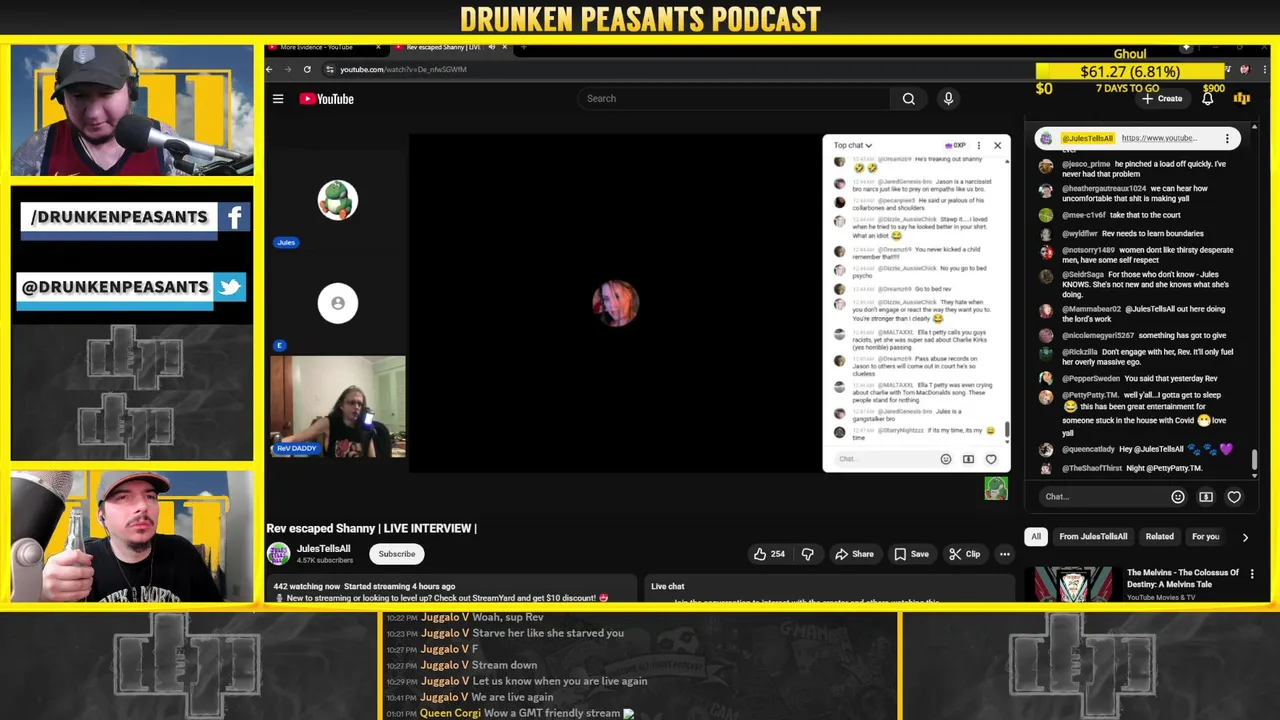Click the center video participant avatar
1280x720 pixels.
click(616, 303)
